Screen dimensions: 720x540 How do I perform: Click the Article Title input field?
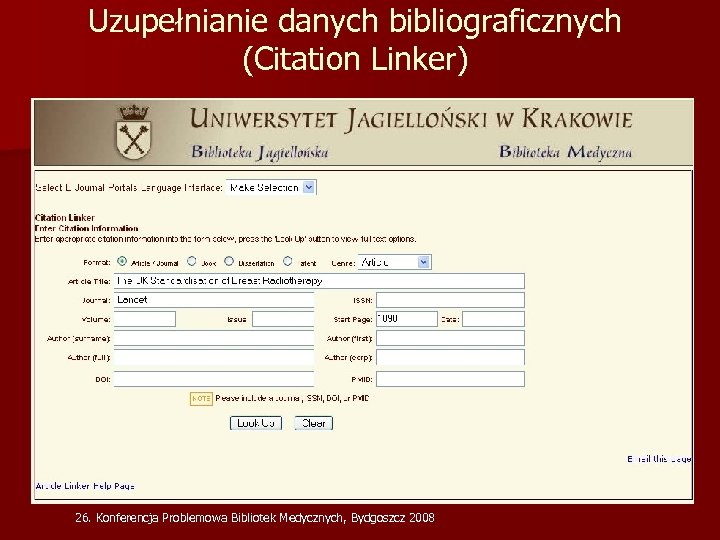319,281
